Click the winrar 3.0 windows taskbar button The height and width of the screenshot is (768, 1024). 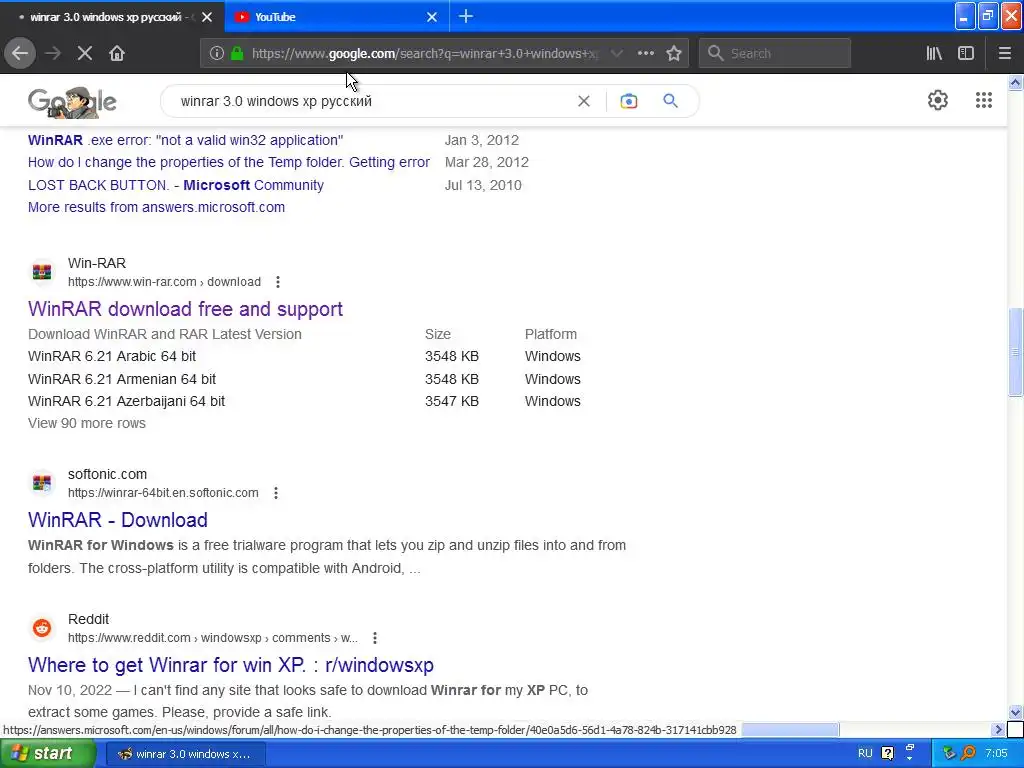pos(185,754)
